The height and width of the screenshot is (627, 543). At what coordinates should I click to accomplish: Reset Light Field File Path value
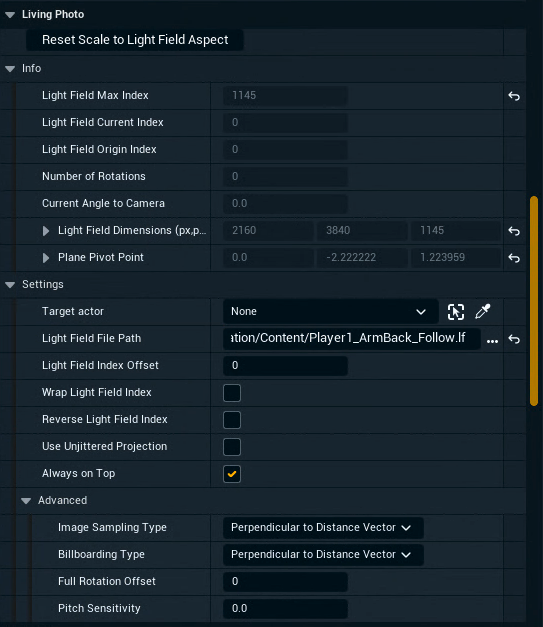point(514,339)
